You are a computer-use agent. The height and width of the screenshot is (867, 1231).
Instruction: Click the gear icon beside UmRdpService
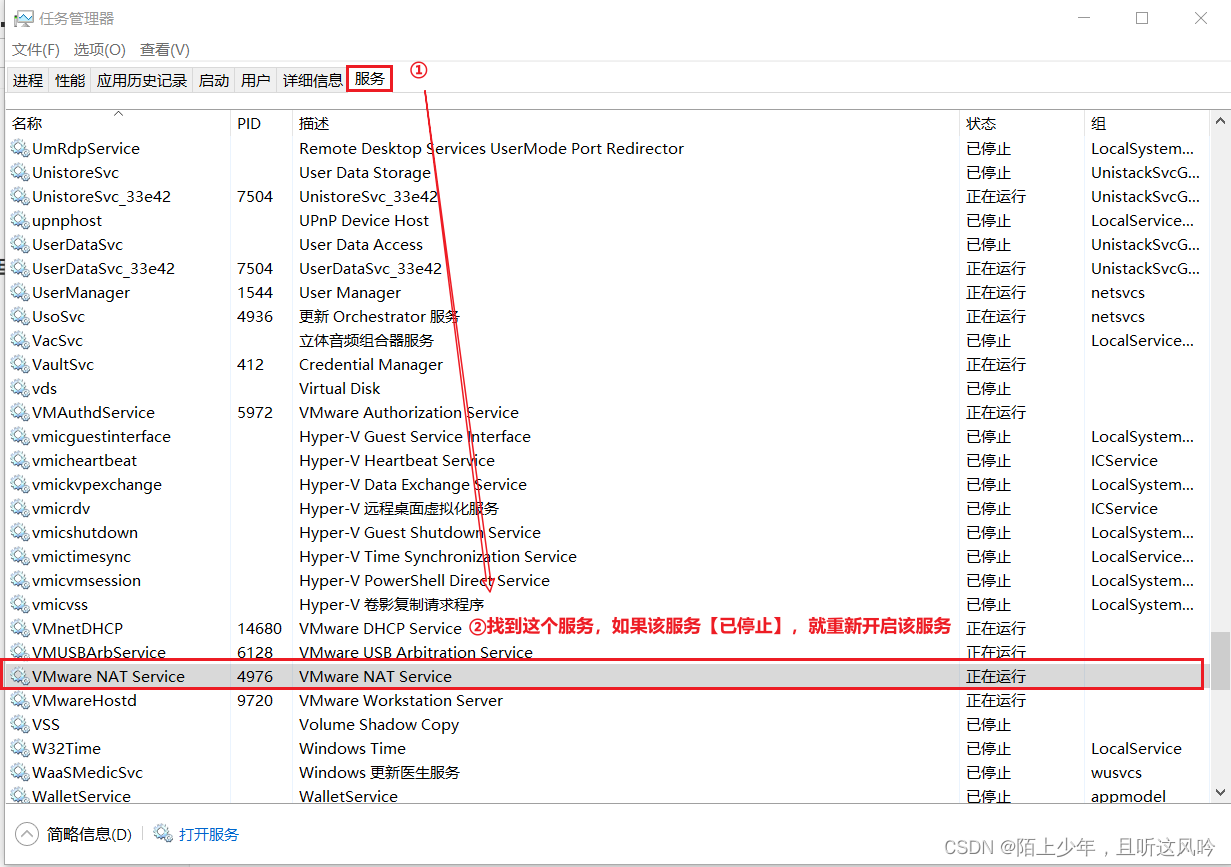[x=20, y=148]
